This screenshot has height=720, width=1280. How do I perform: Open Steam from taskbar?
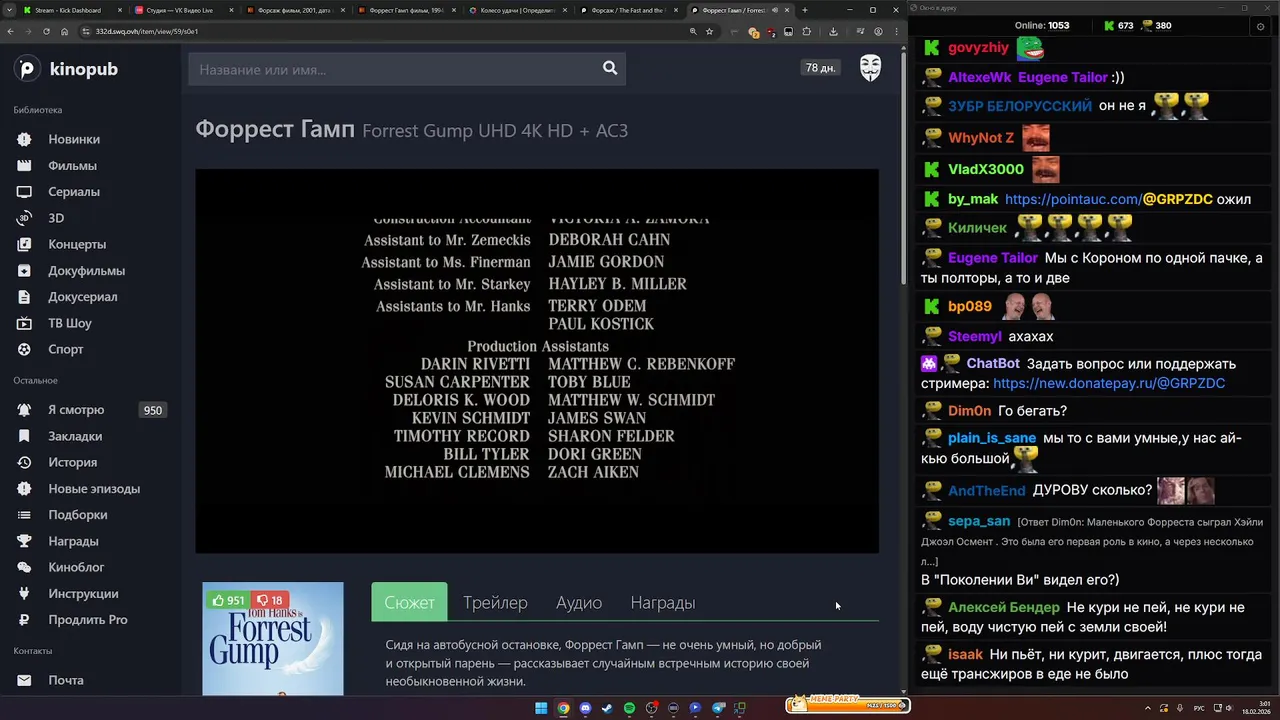pyautogui.click(x=607, y=708)
